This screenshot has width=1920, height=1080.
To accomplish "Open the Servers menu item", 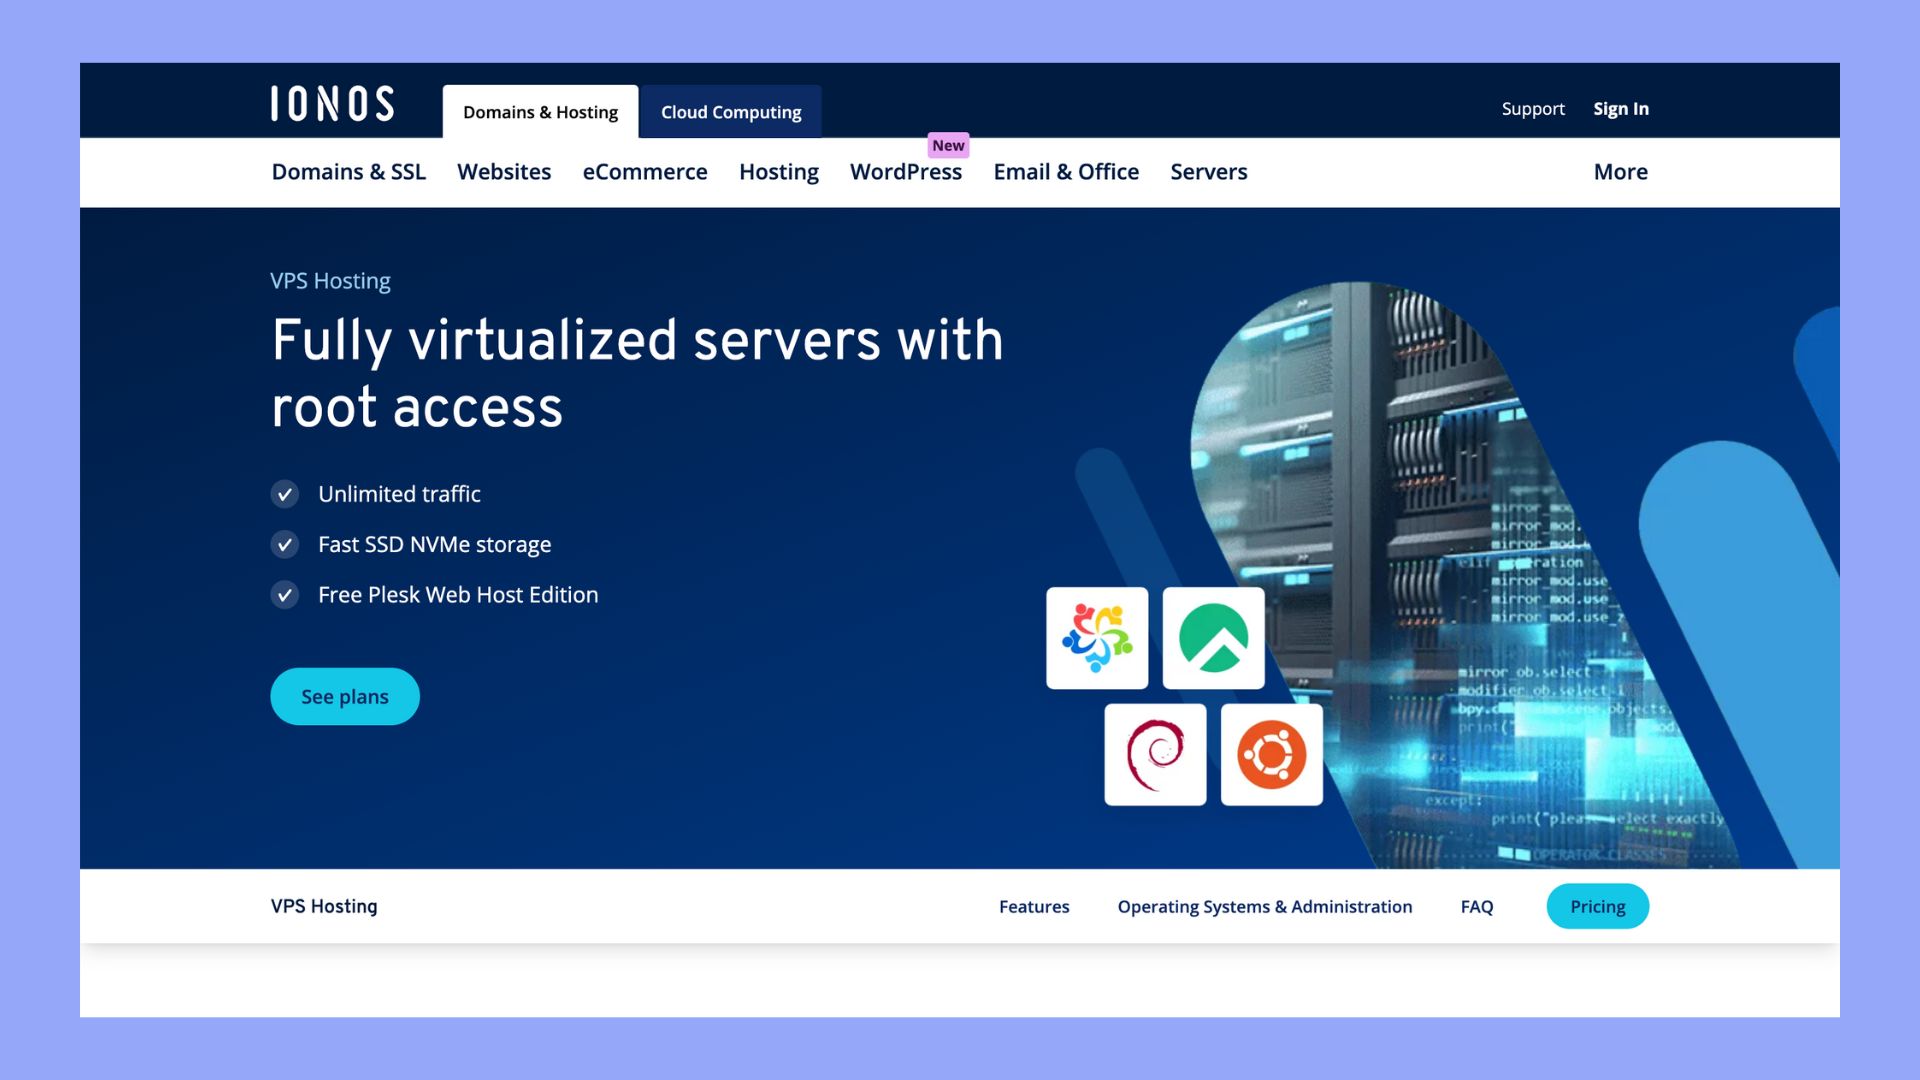I will [x=1208, y=172].
